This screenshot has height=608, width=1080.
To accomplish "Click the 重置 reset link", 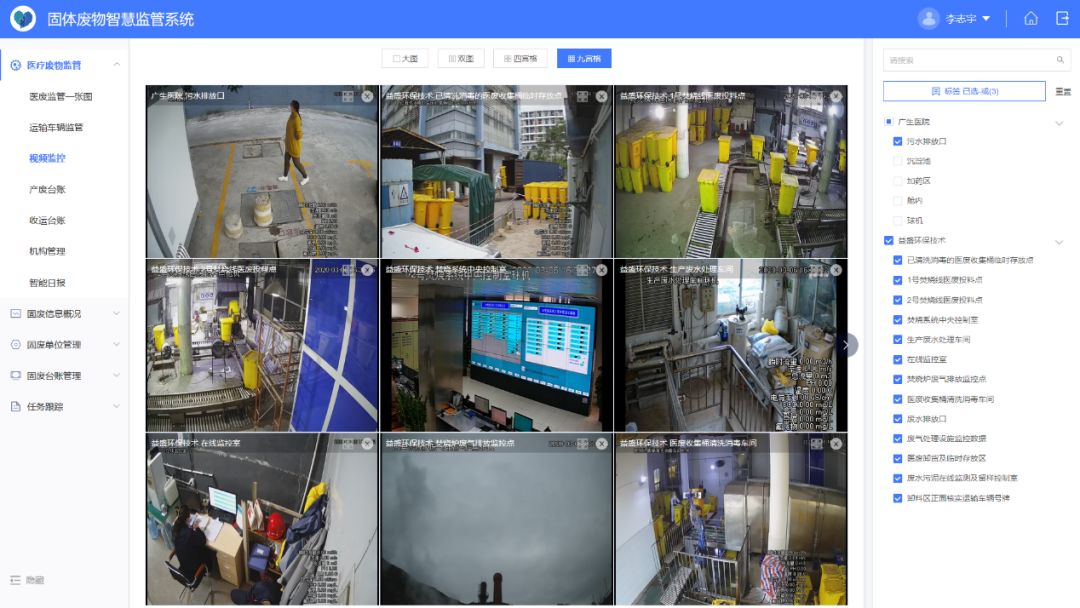I will (1063, 92).
